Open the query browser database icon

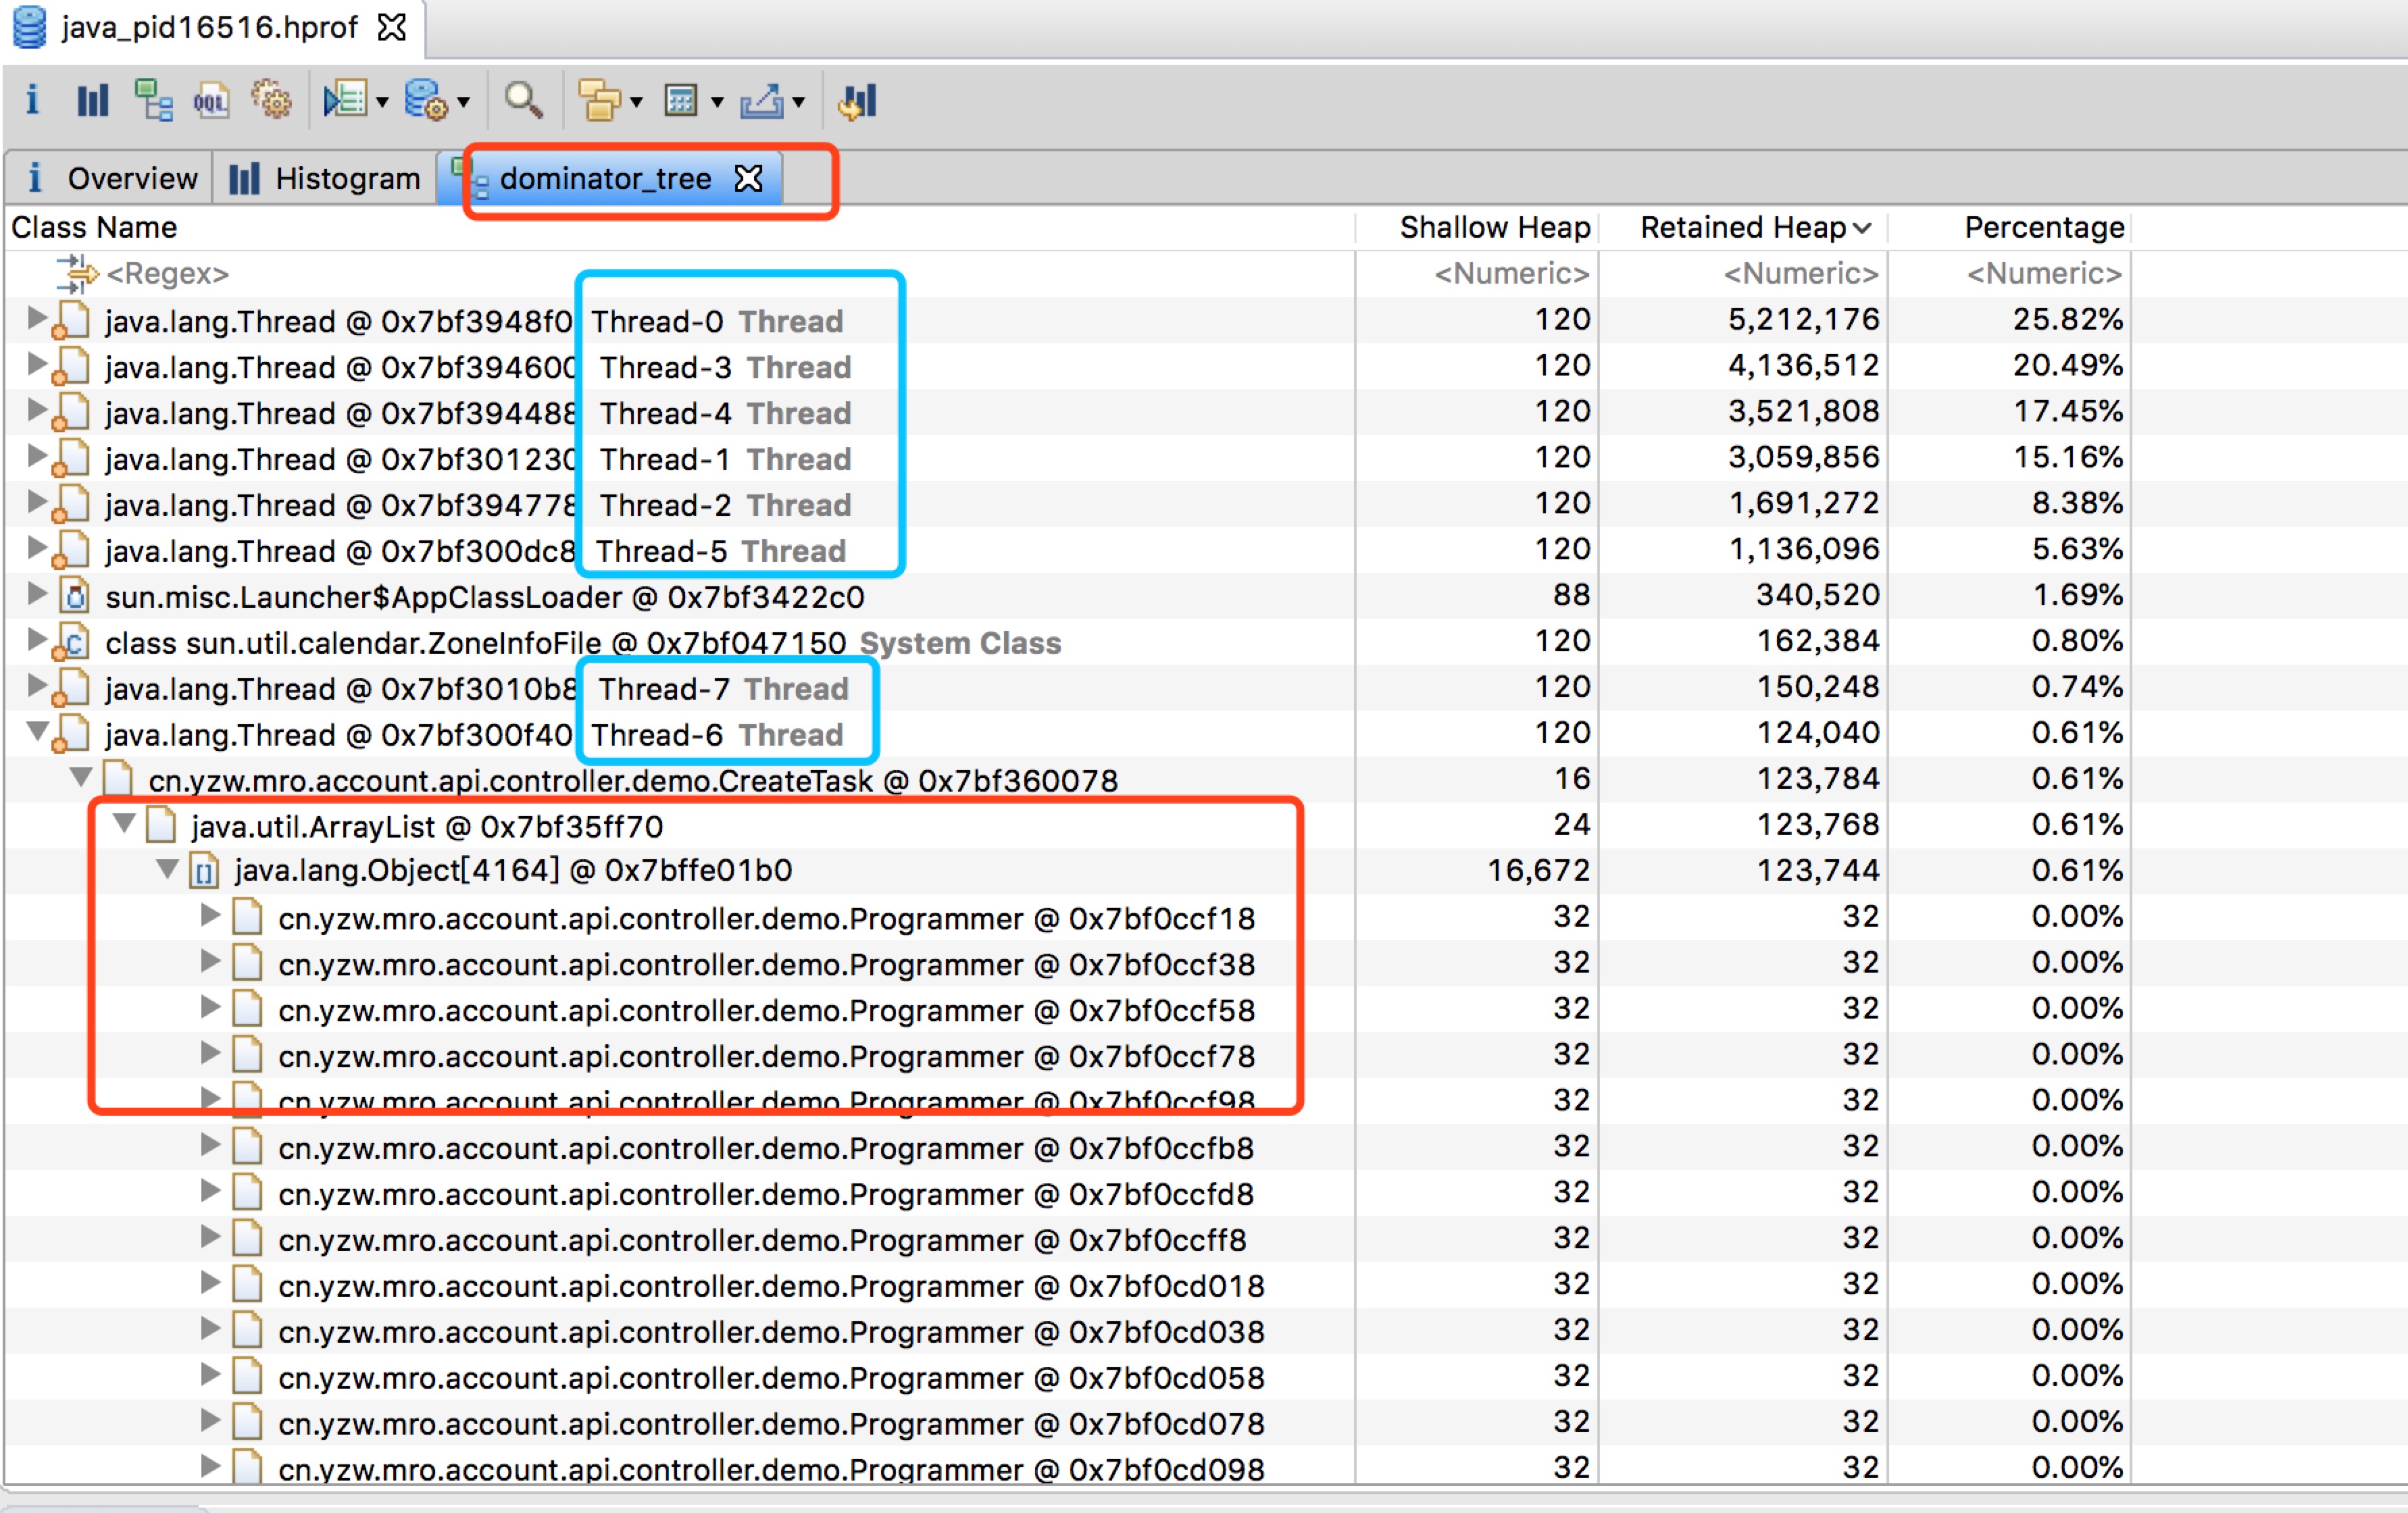point(426,101)
